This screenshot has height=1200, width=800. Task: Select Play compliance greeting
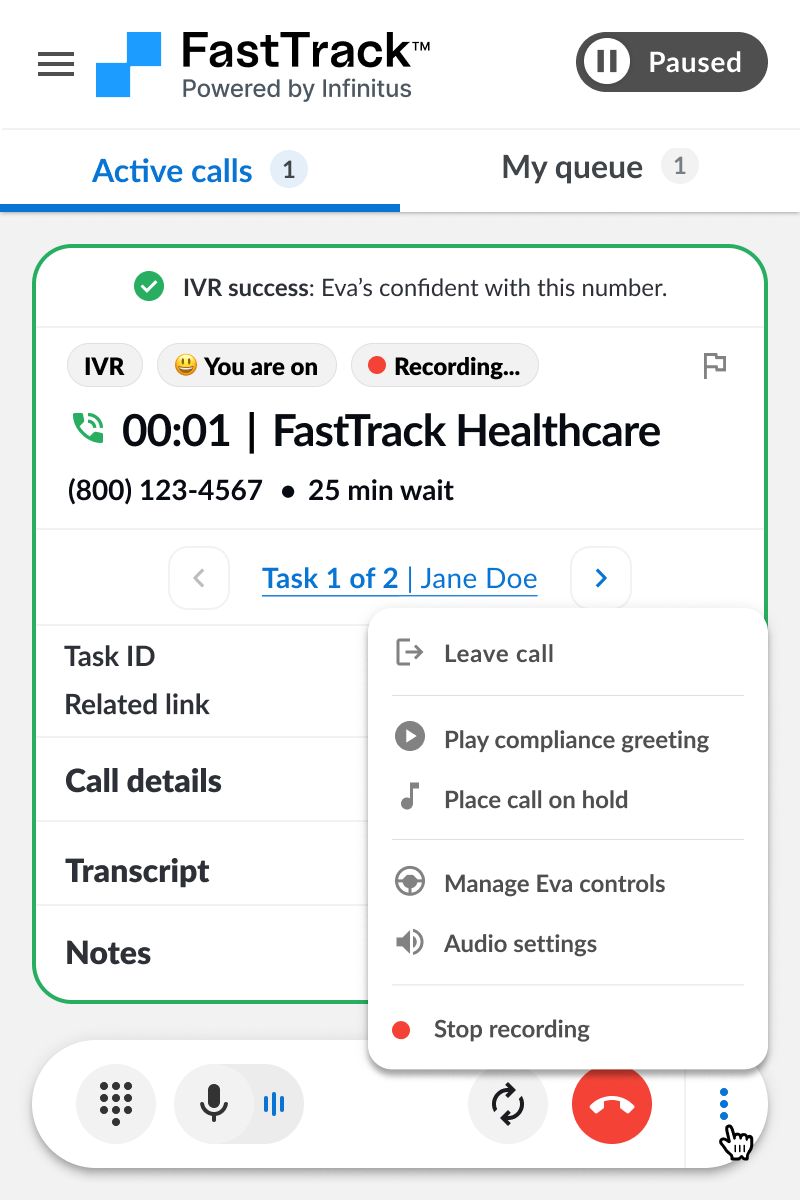coord(568,740)
